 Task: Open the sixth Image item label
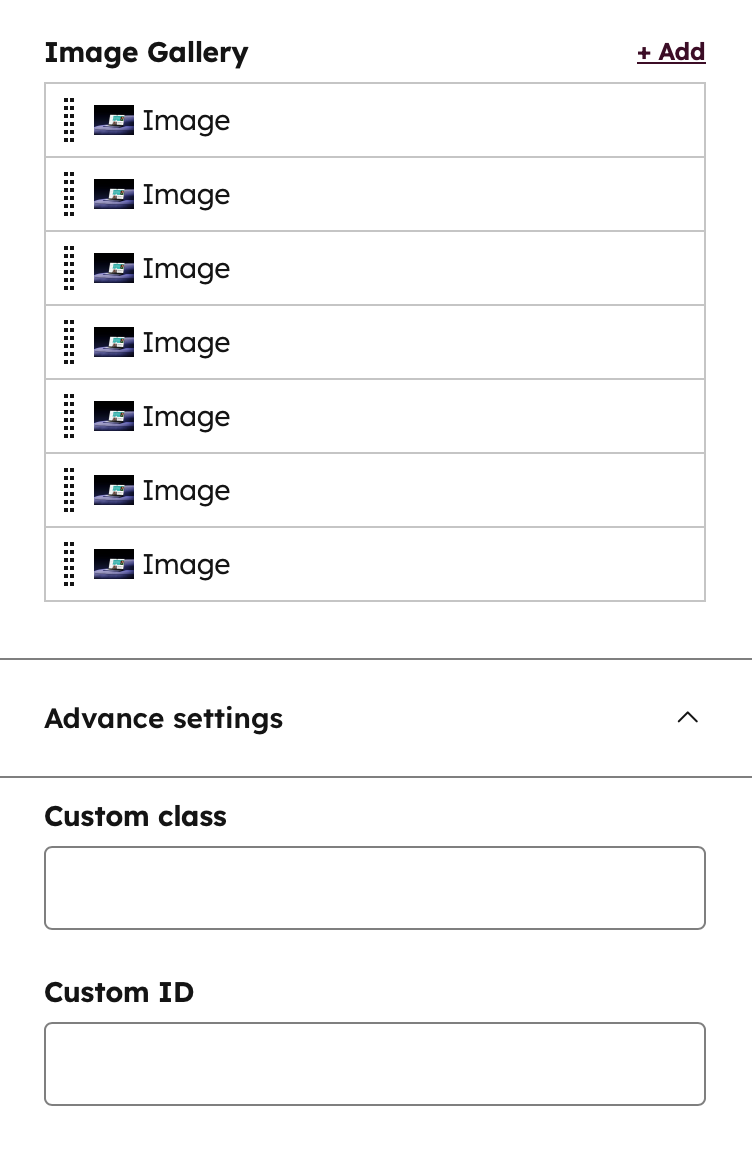pos(187,491)
